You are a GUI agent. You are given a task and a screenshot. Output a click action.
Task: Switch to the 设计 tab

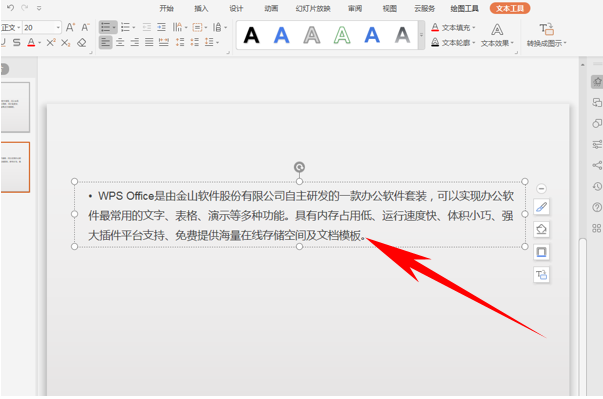pos(236,8)
